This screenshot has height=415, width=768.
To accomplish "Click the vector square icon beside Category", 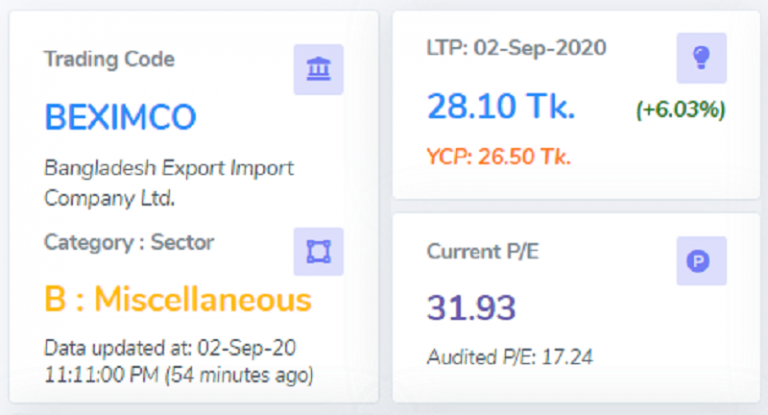I will [318, 252].
